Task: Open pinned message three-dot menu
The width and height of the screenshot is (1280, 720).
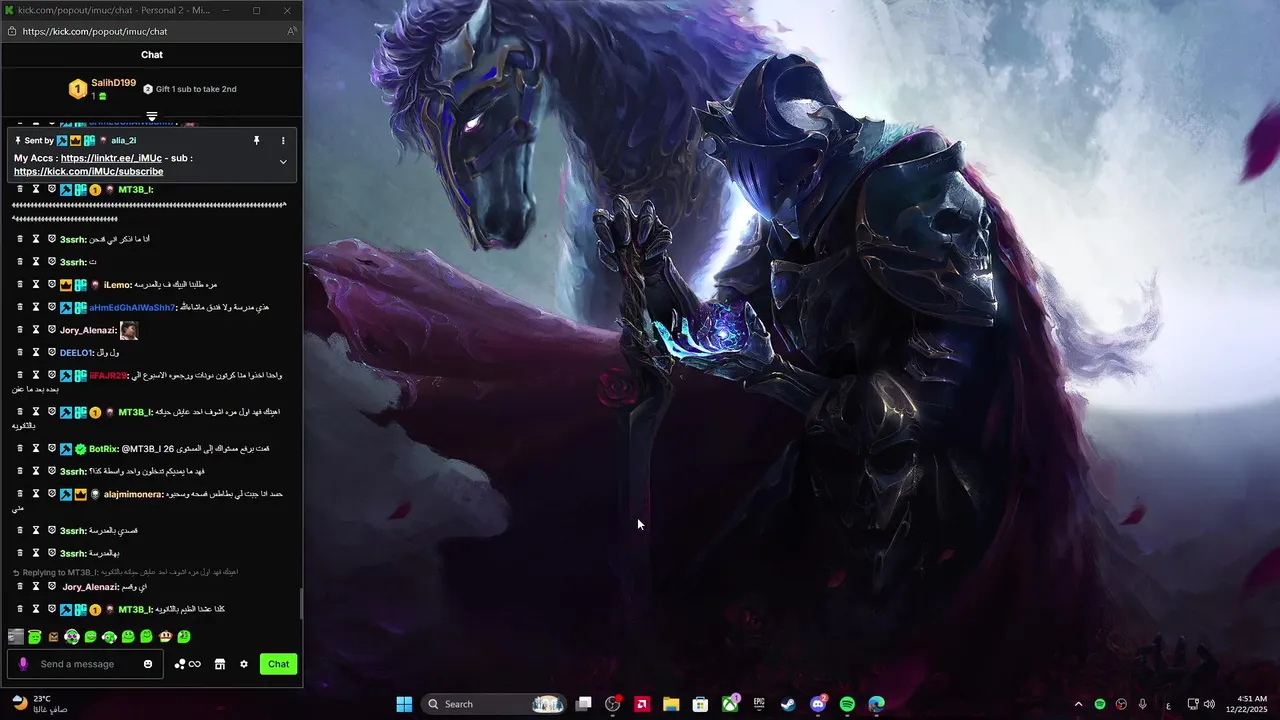Action: click(x=283, y=141)
